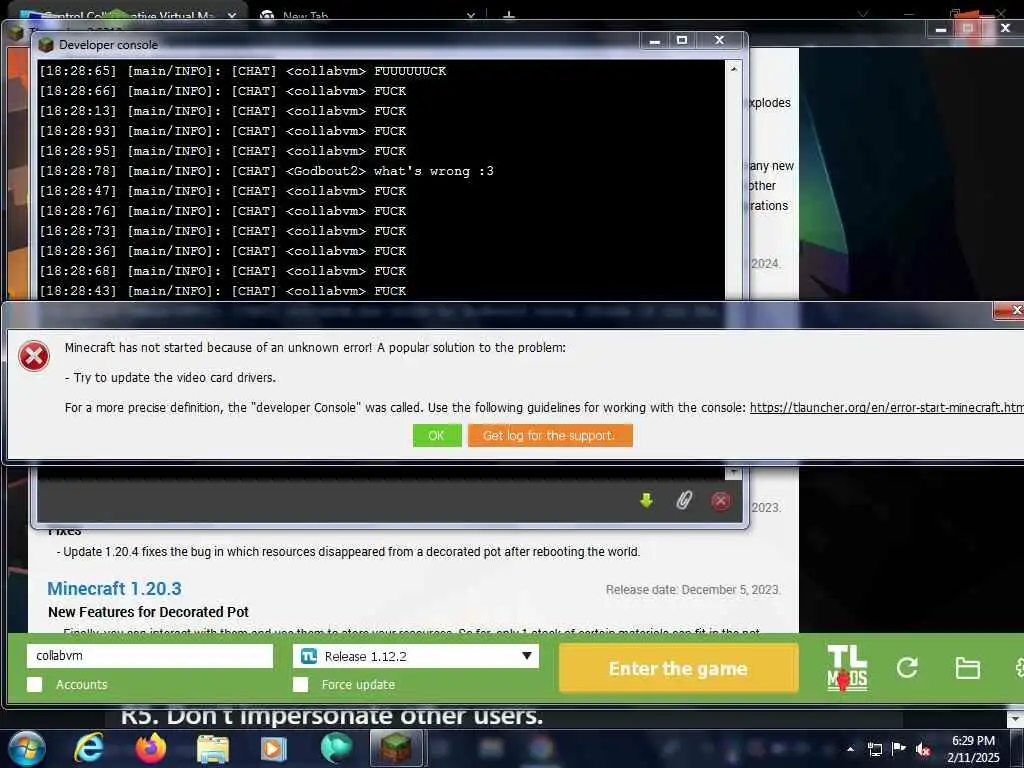Click the Developer console title bar cube icon
Screen dimensions: 1024x768
tap(45, 44)
